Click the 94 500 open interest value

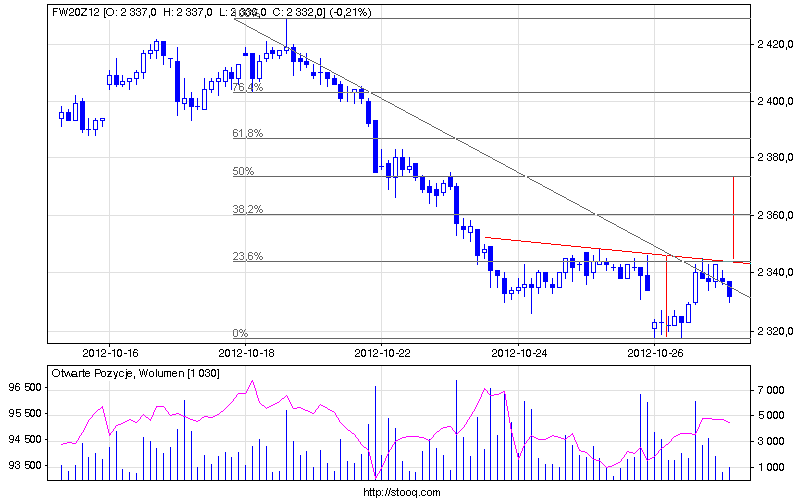coord(25,440)
